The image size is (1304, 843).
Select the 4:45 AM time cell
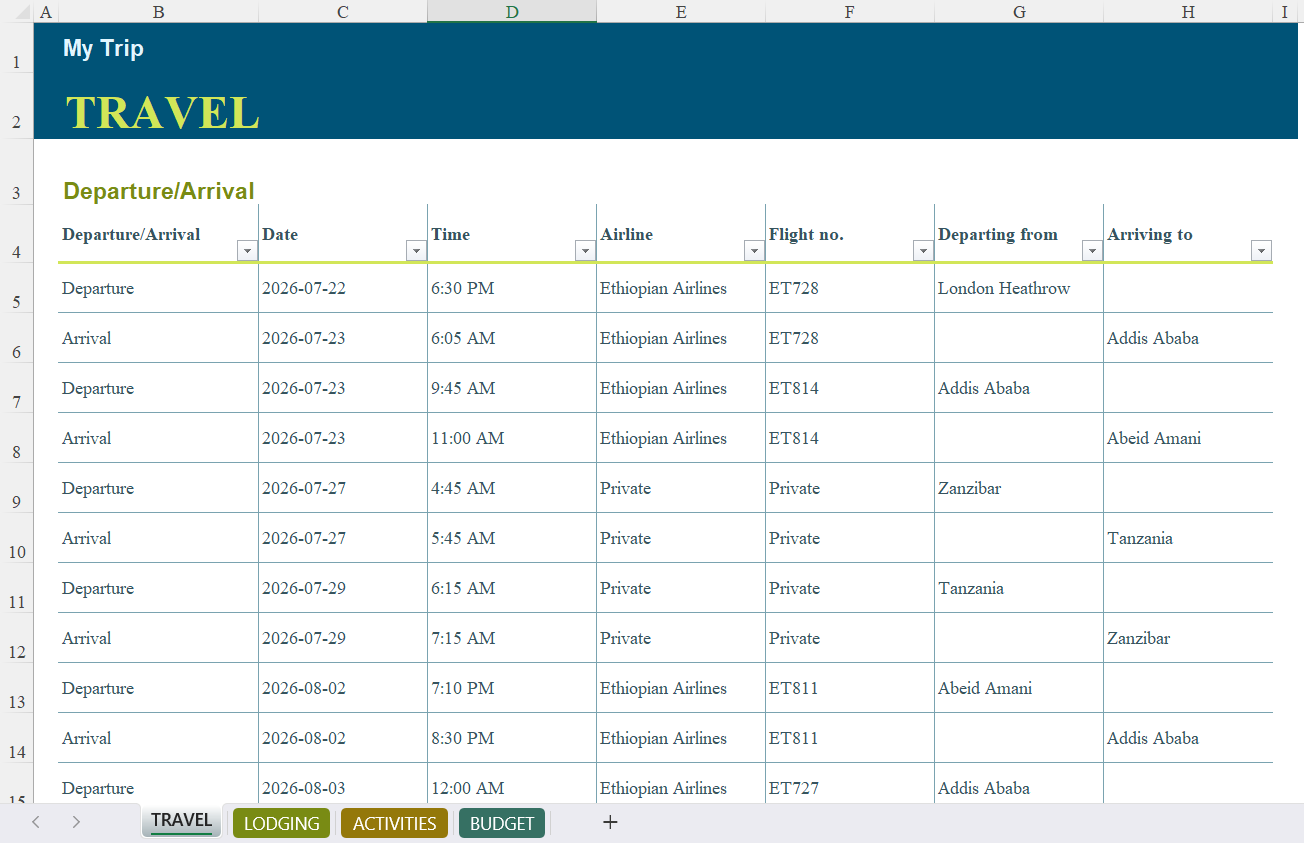pos(512,489)
